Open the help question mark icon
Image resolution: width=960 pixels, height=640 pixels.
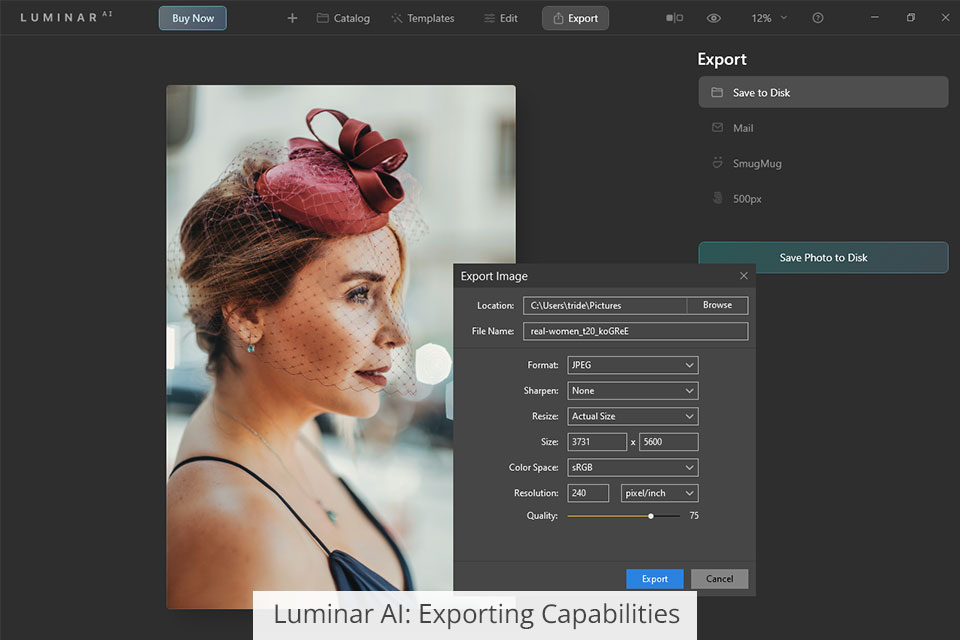(x=818, y=18)
